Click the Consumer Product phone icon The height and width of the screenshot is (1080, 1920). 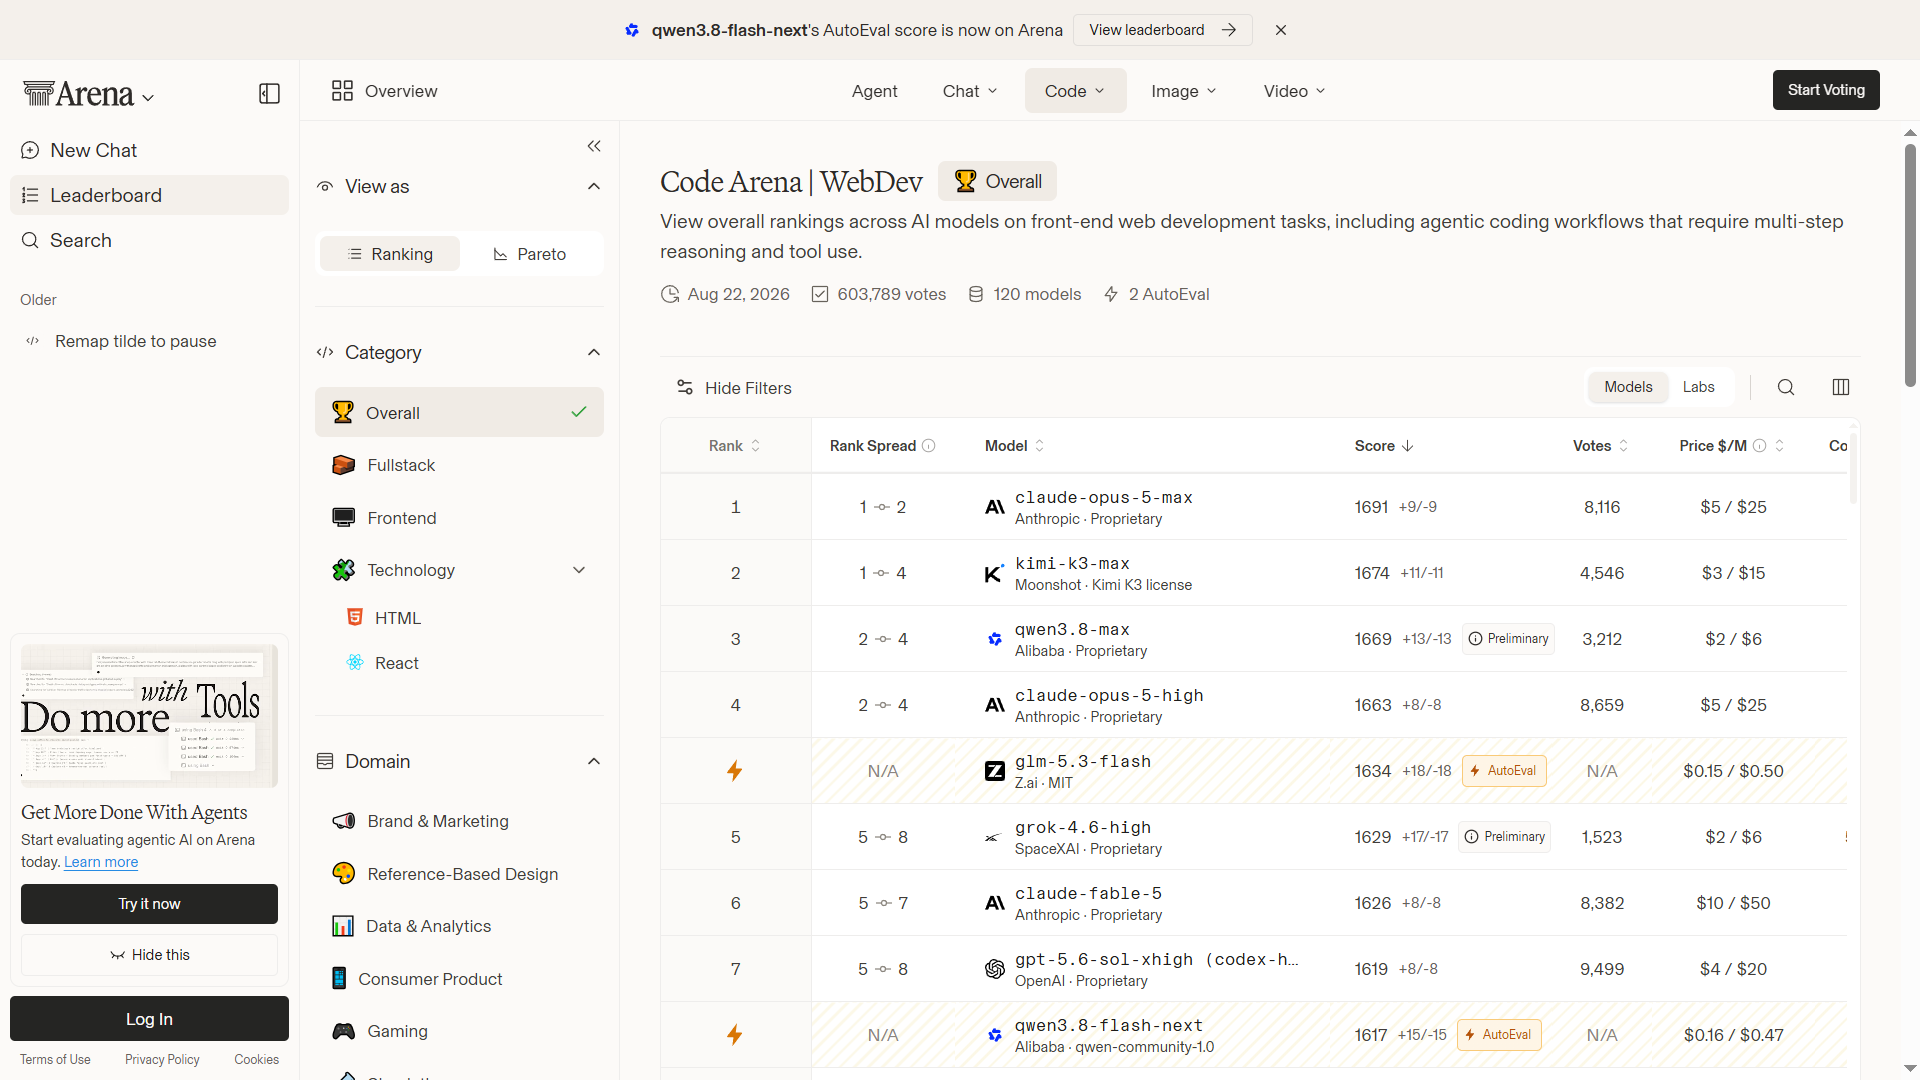pos(339,979)
